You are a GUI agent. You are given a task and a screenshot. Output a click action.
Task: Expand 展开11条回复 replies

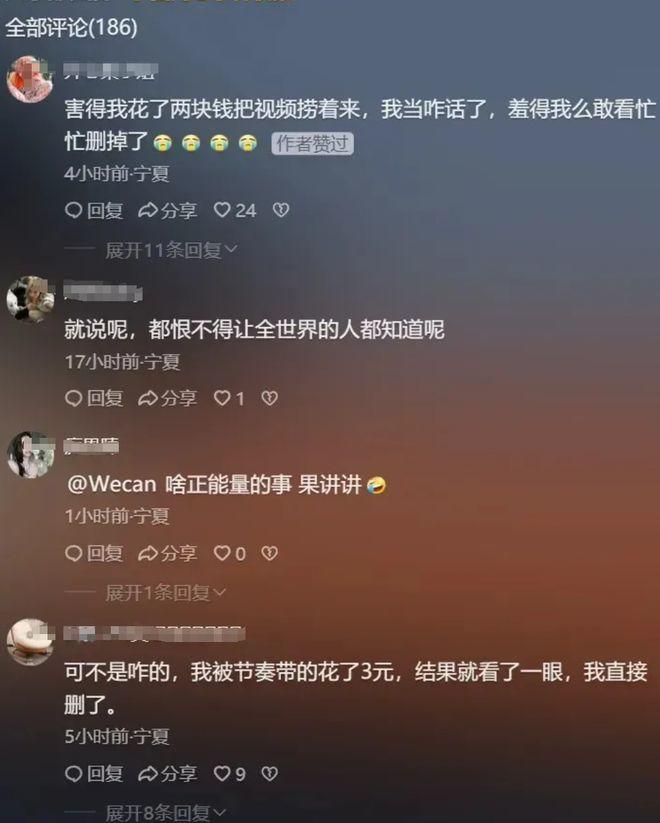coord(171,250)
